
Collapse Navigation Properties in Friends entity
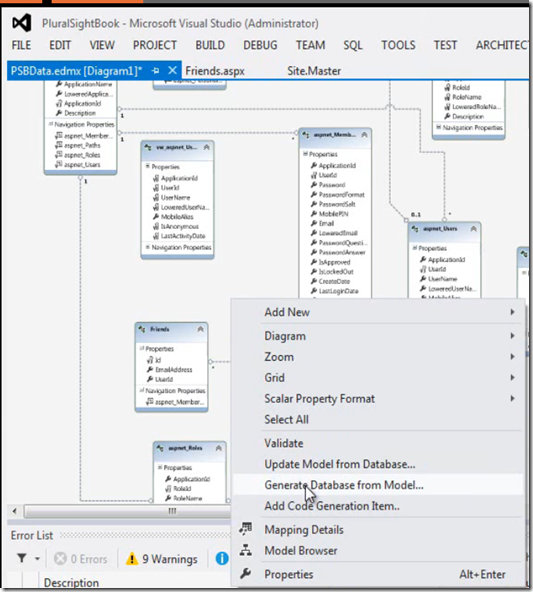point(142,390)
